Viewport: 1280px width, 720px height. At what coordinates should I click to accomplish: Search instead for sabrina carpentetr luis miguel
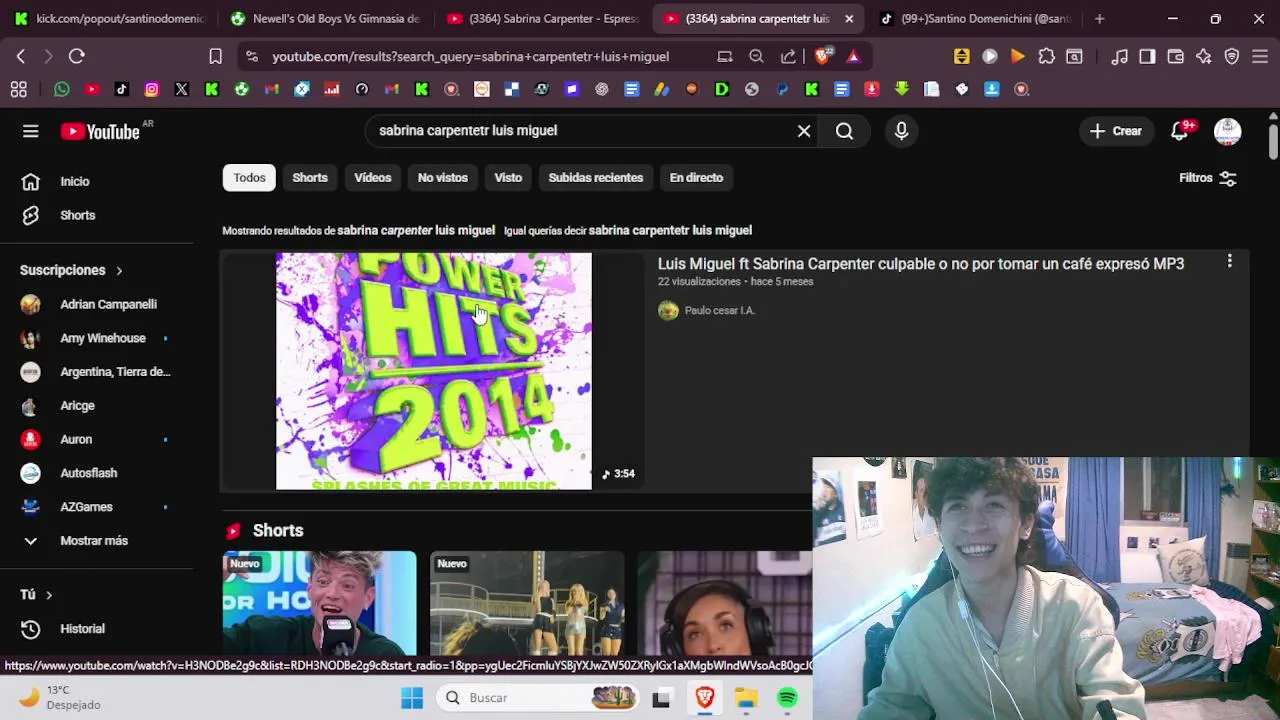click(x=670, y=231)
